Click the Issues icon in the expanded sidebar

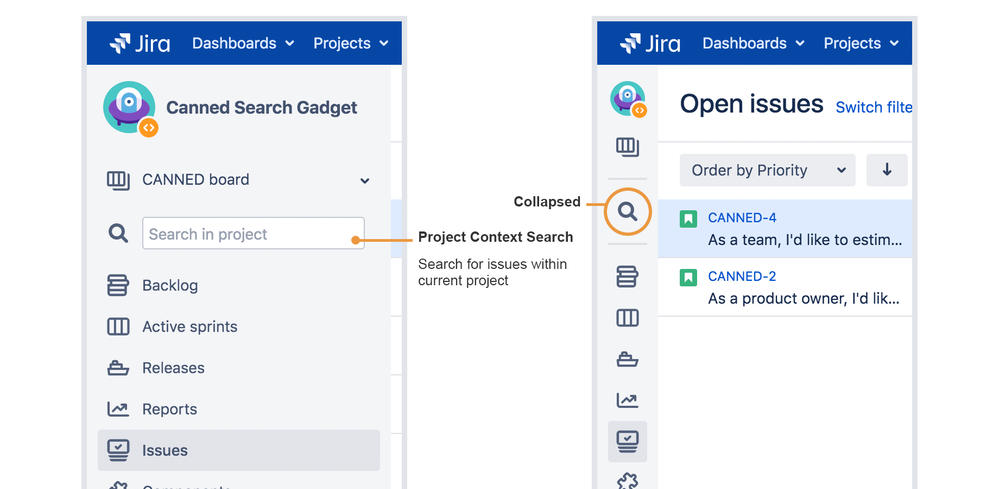click(x=118, y=450)
